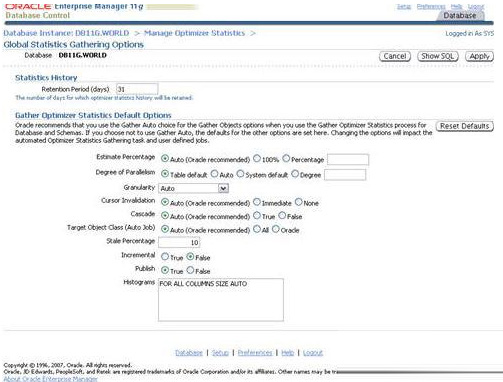This screenshot has width=503, height=382.
Task: Click Logout link in top header
Action: coord(476,6)
